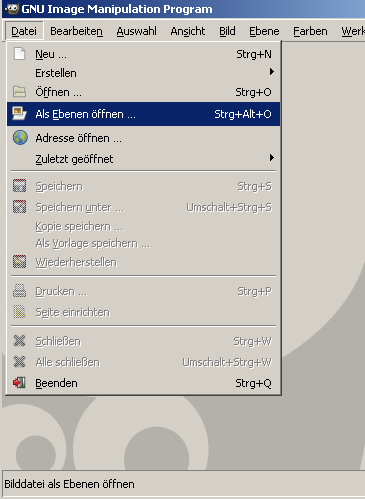This screenshot has width=365, height=499.
Task: Click the globe icon for Adresse öffnen
Action: (20, 138)
